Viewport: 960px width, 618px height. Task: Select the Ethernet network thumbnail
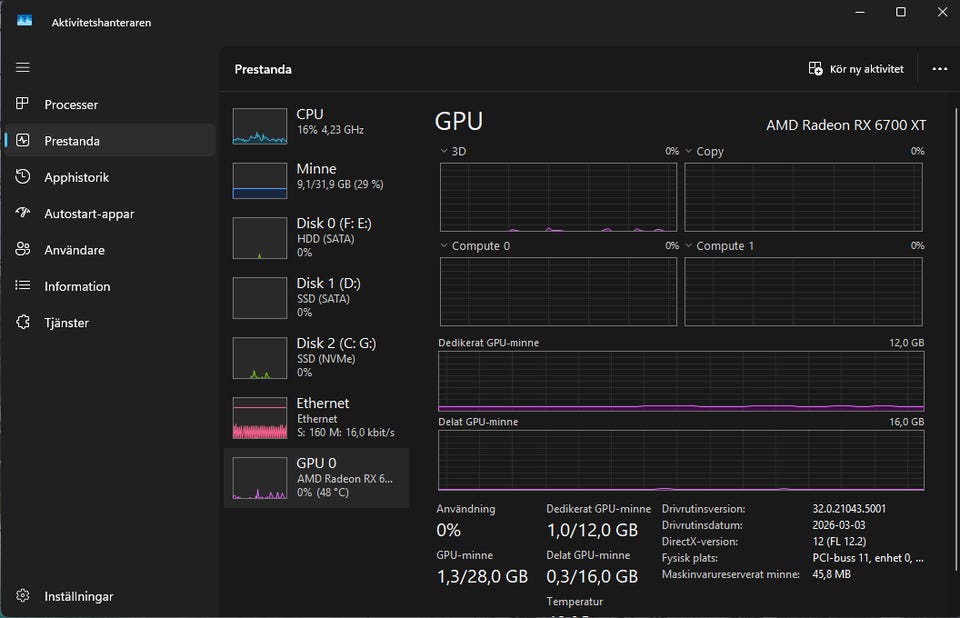[260, 418]
